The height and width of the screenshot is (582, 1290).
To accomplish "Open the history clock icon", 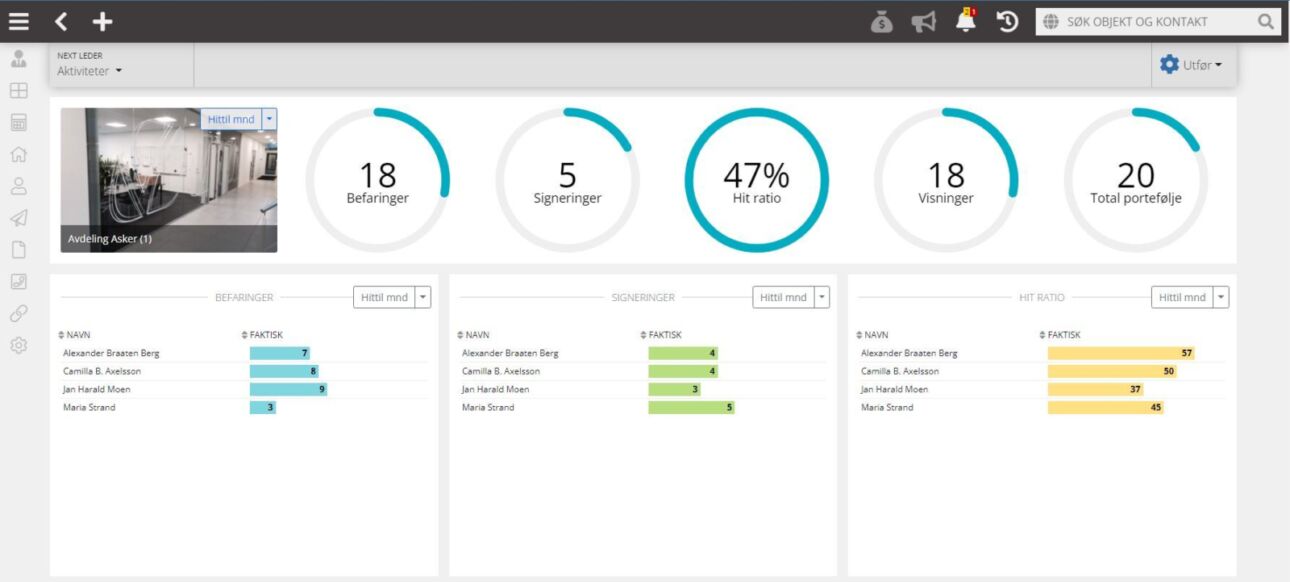I will [x=1008, y=21].
